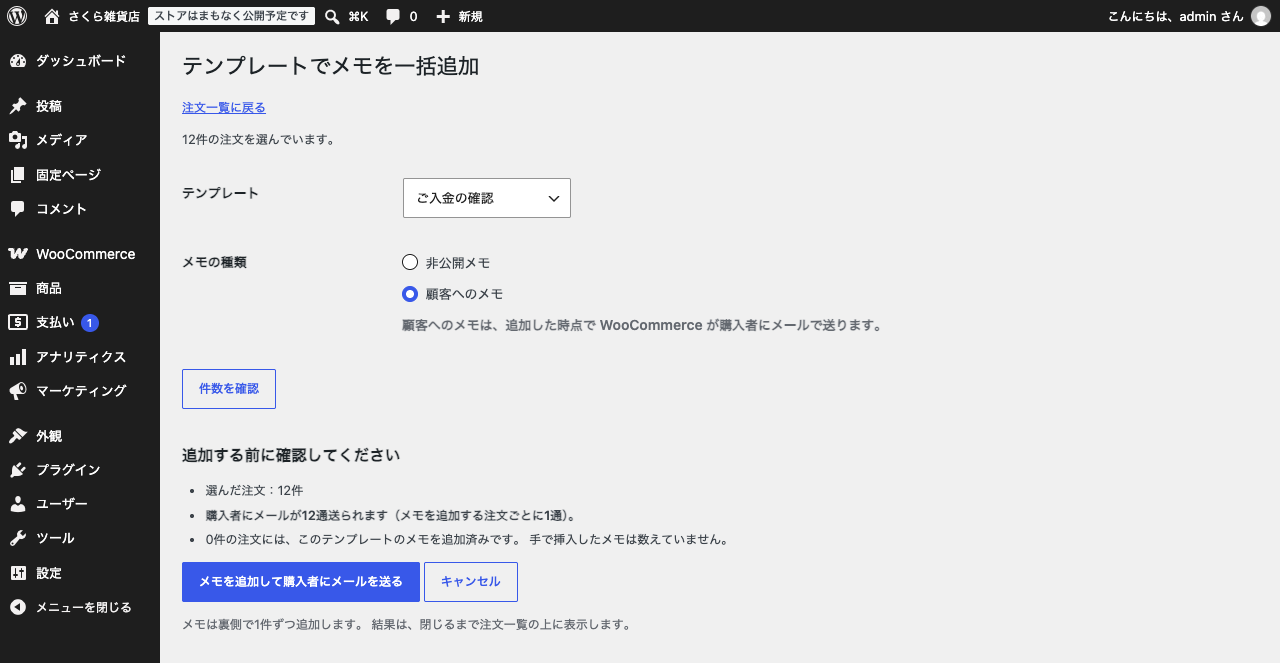This screenshot has width=1280, height=663.
Task: Click the メモの種類 field label
Action: click(x=214, y=262)
